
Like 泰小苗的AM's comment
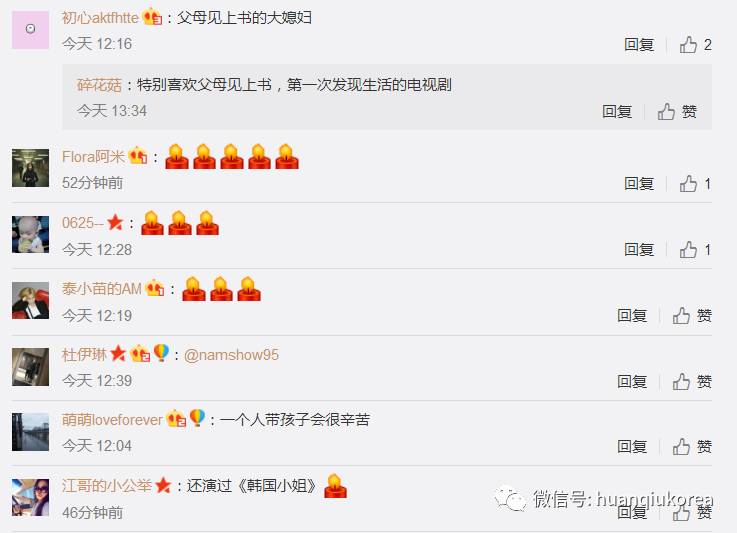692,316
